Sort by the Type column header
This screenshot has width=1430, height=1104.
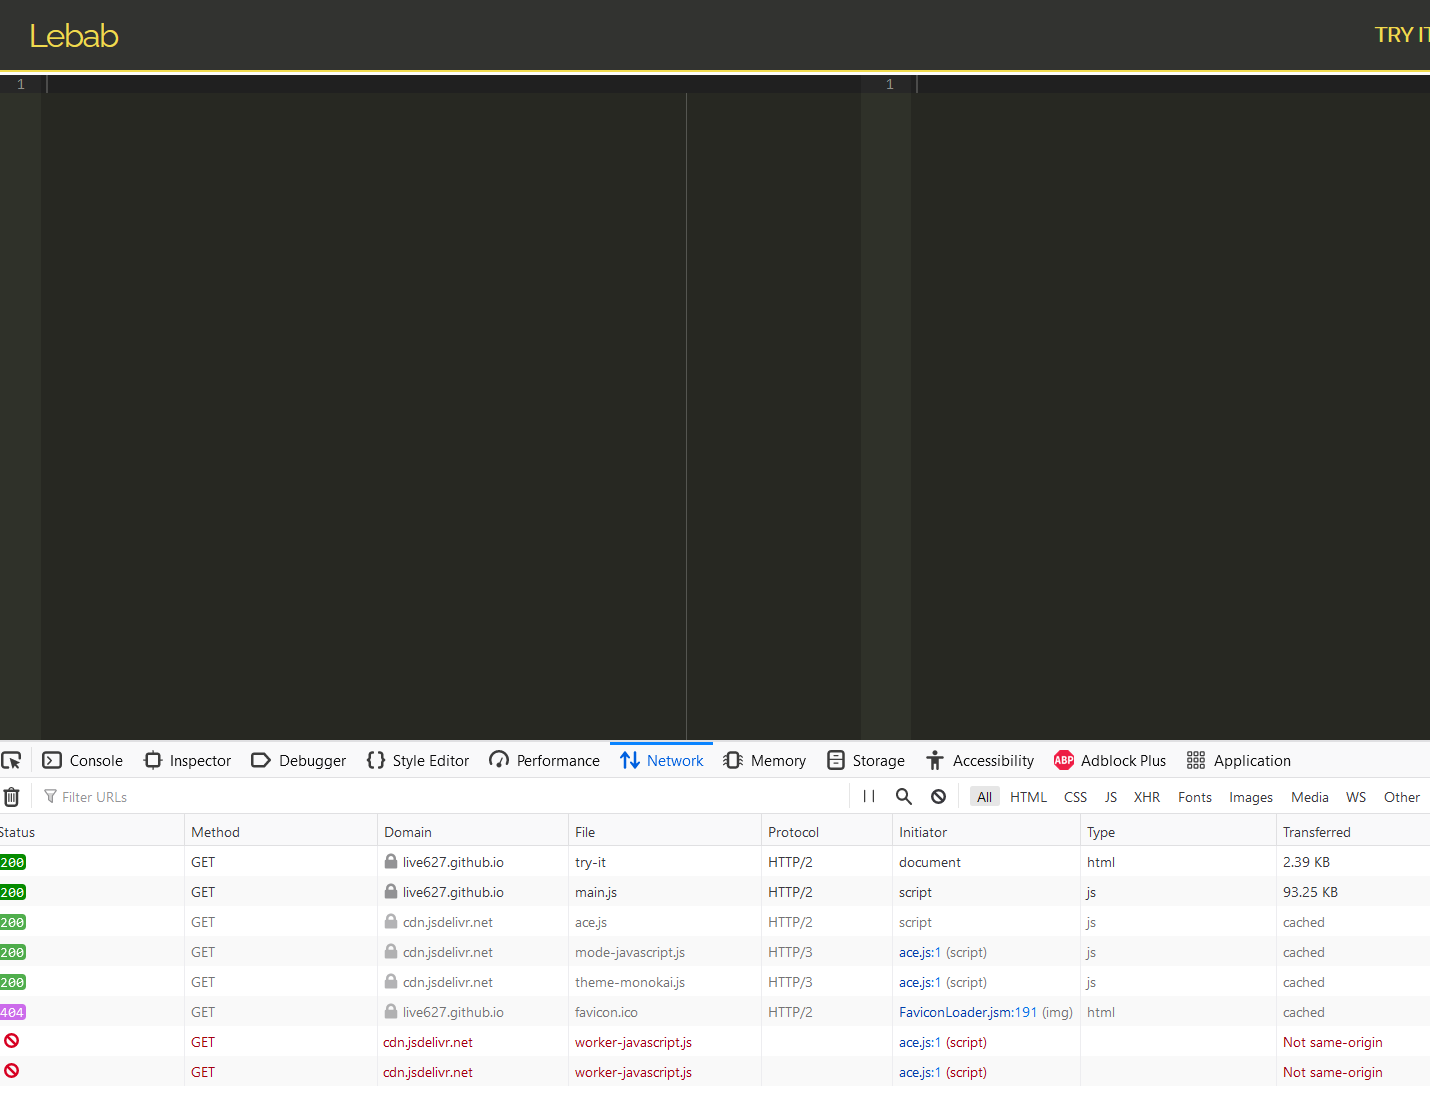(x=1178, y=832)
